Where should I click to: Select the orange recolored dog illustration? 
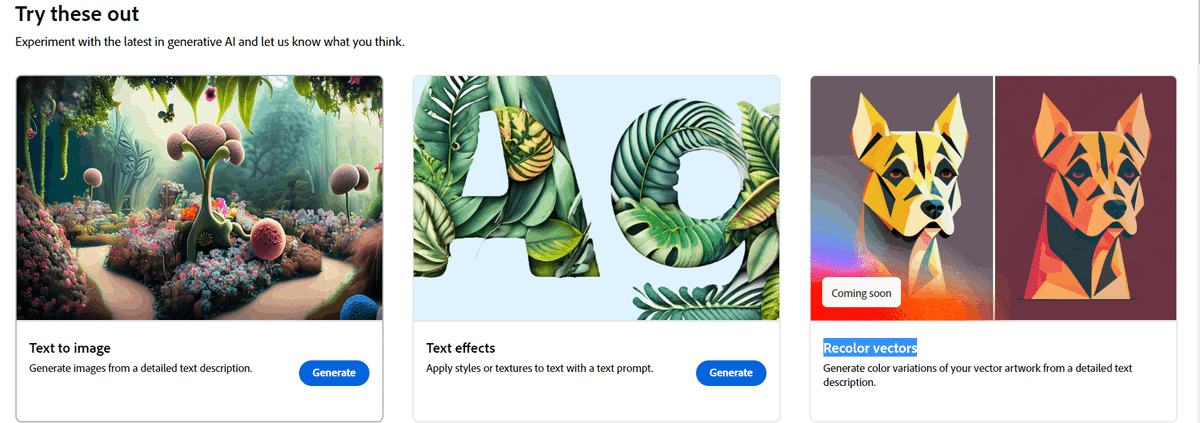pos(1086,198)
